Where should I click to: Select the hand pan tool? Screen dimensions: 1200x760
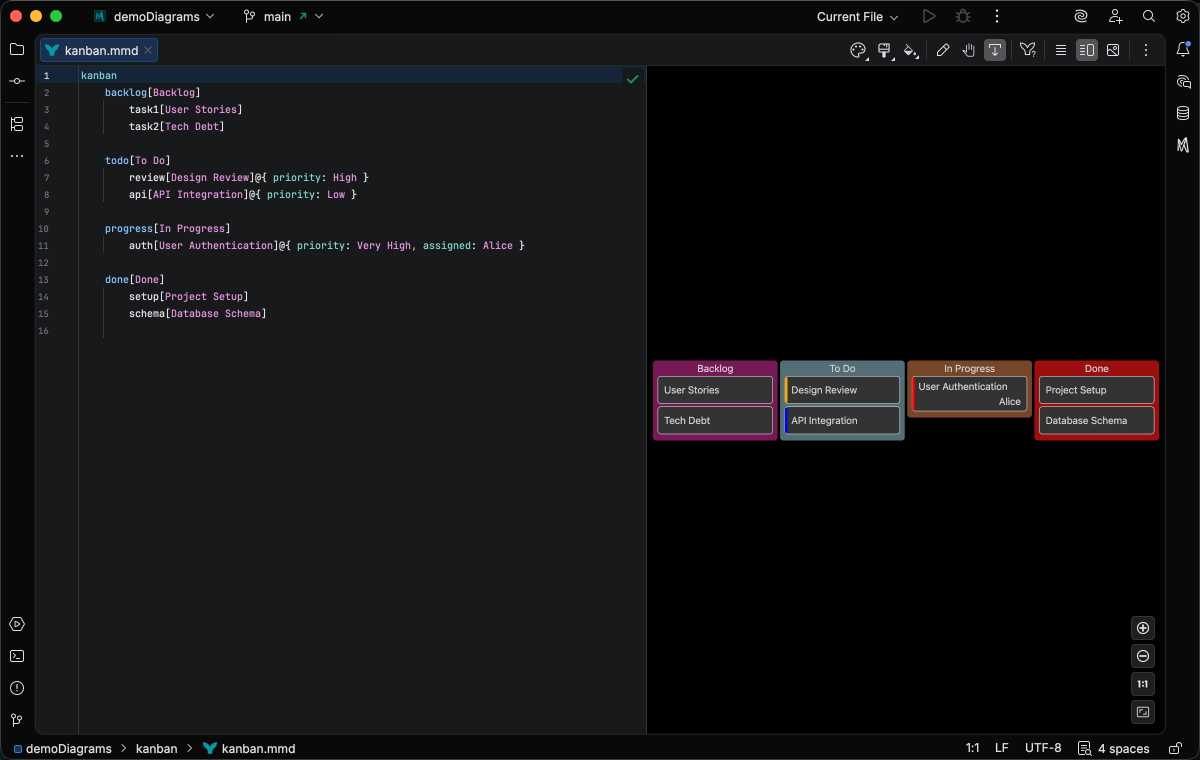tap(968, 50)
